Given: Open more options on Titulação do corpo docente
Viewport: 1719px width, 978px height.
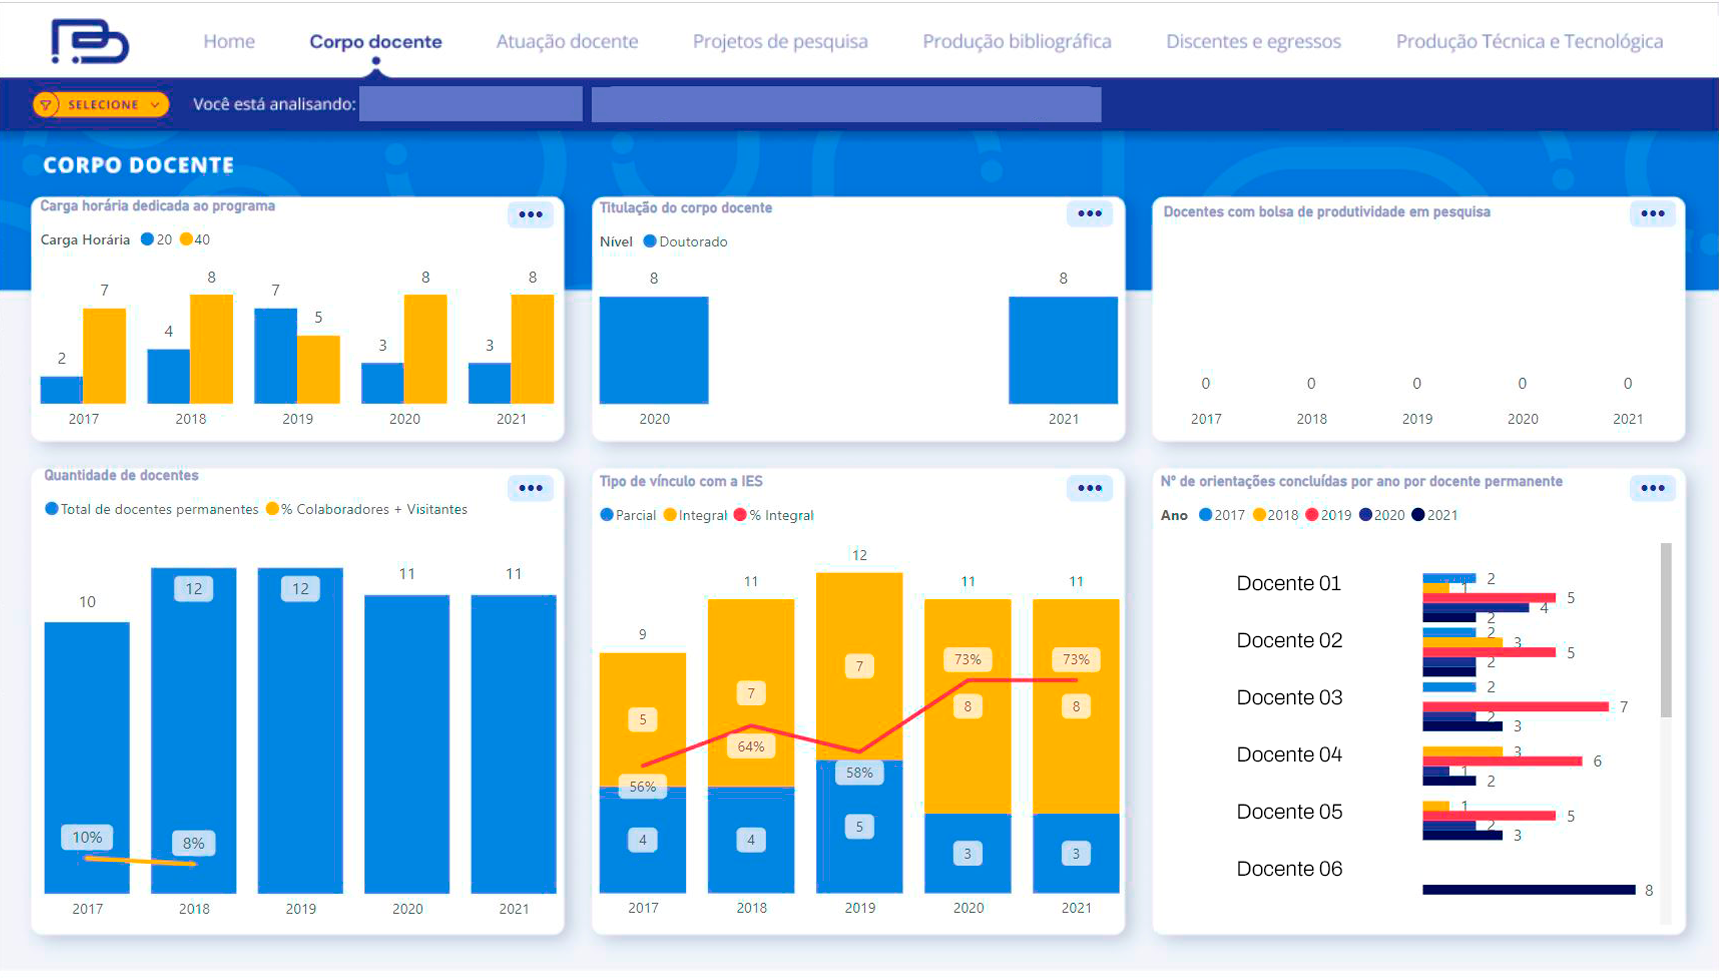Looking at the screenshot, I should pos(1090,214).
